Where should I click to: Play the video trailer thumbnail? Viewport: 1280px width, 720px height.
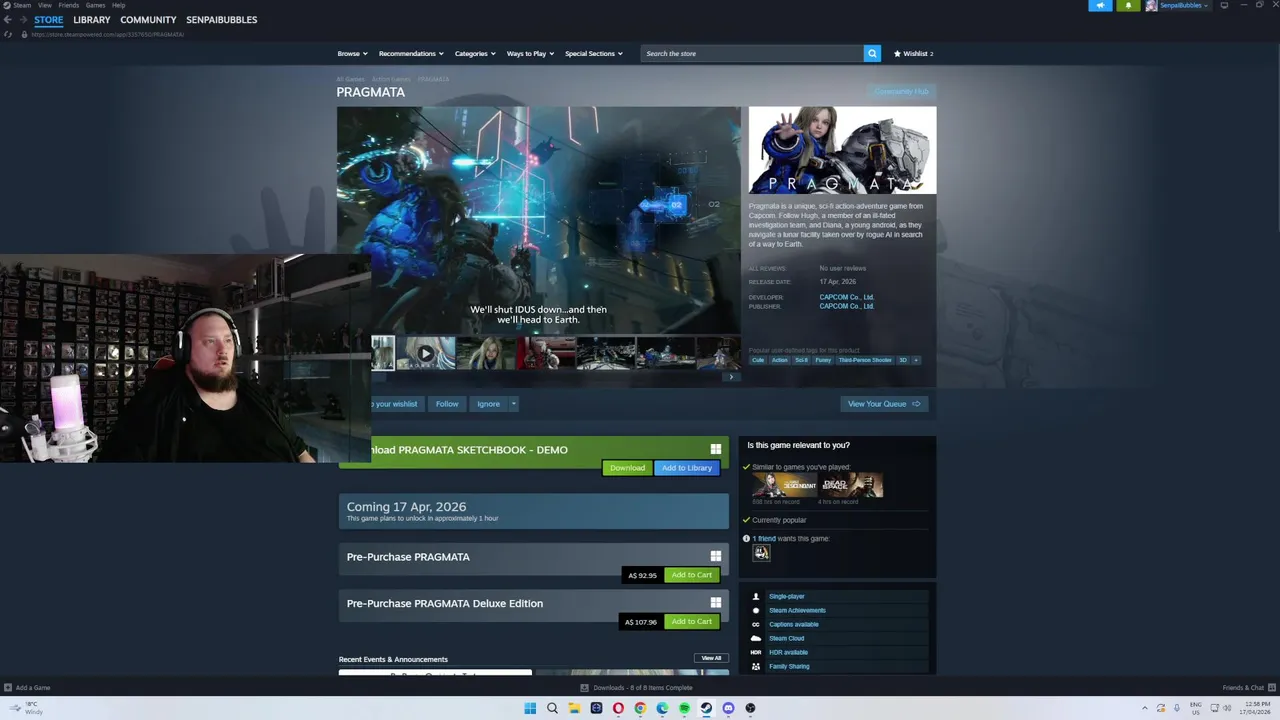[x=426, y=353]
